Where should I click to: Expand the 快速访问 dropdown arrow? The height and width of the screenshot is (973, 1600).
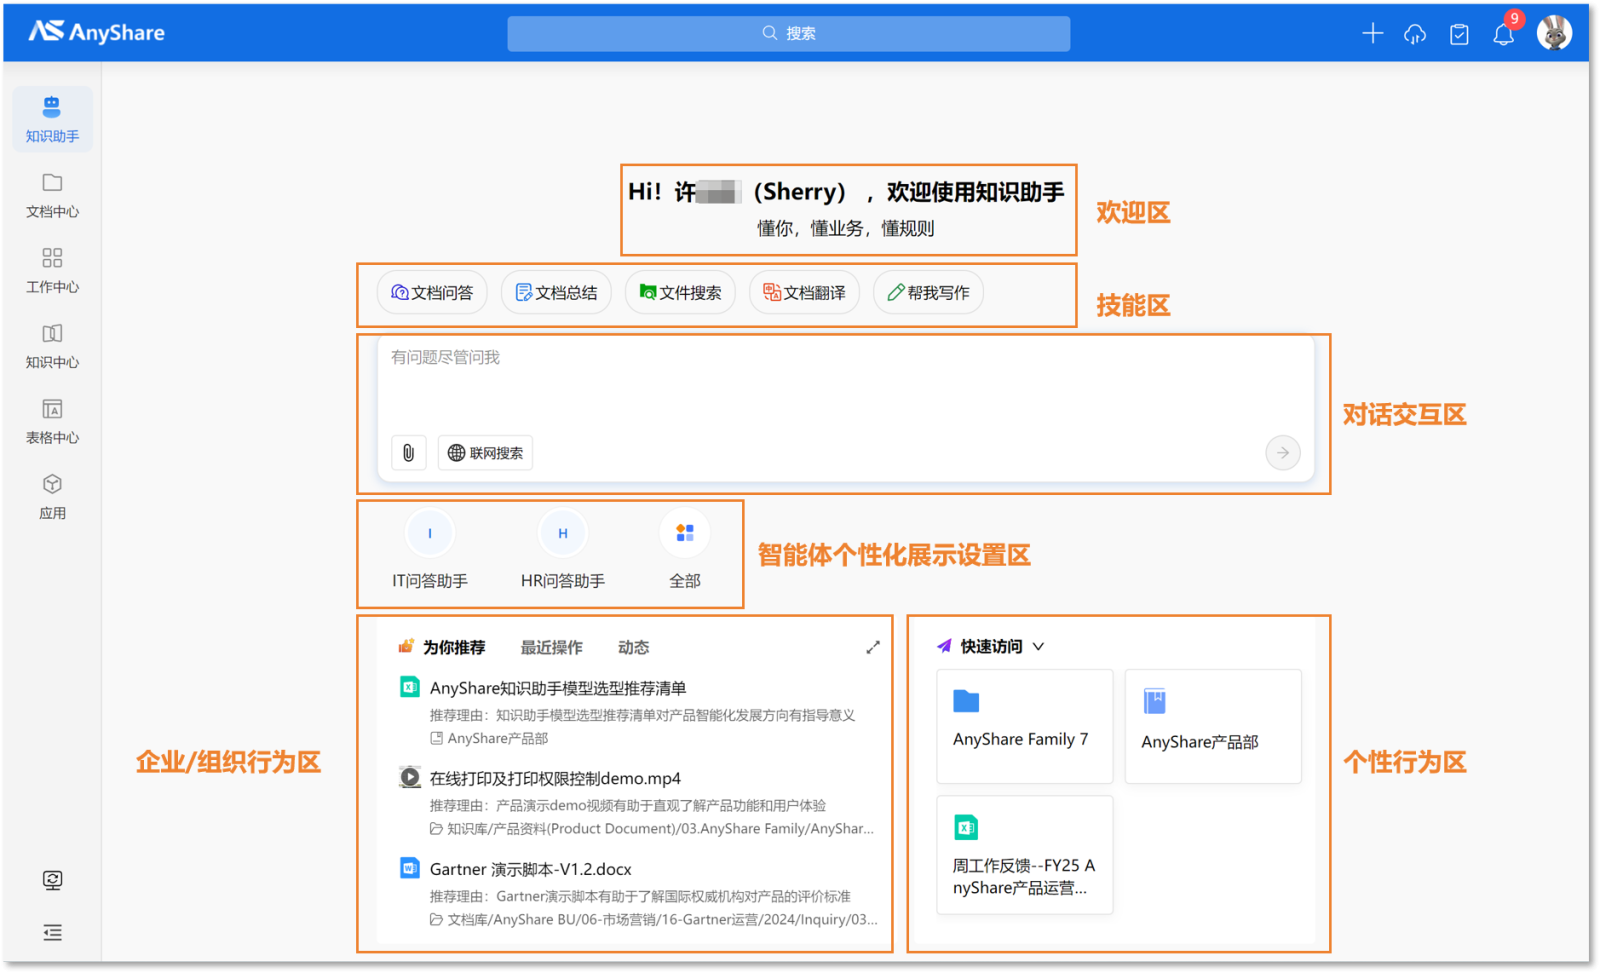pos(1038,647)
